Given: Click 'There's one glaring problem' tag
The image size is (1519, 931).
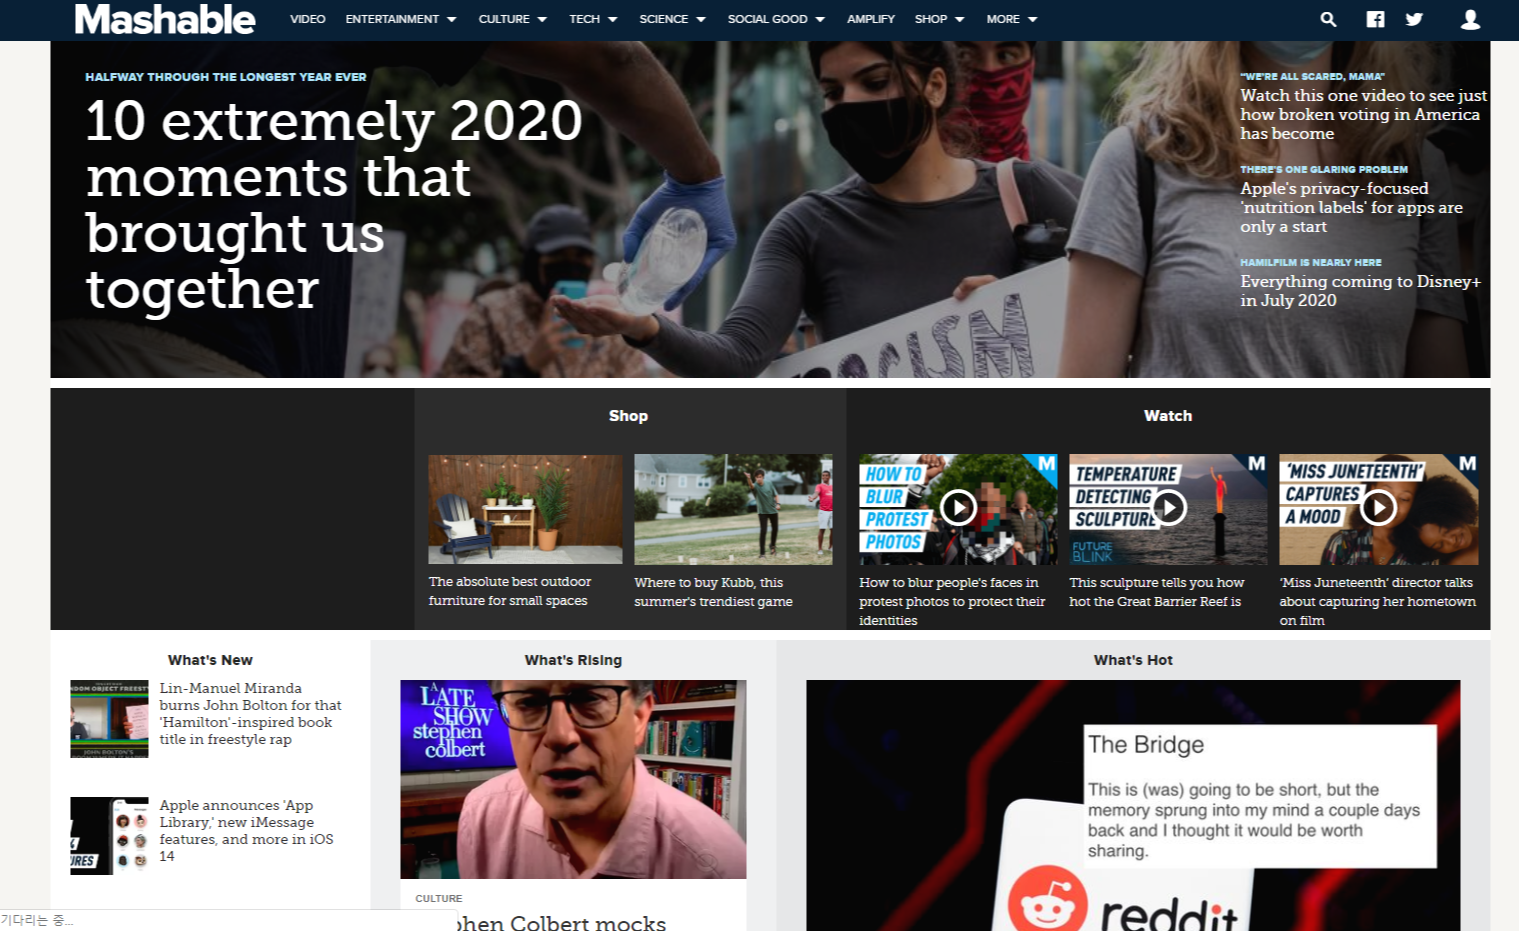Looking at the screenshot, I should tap(1324, 169).
